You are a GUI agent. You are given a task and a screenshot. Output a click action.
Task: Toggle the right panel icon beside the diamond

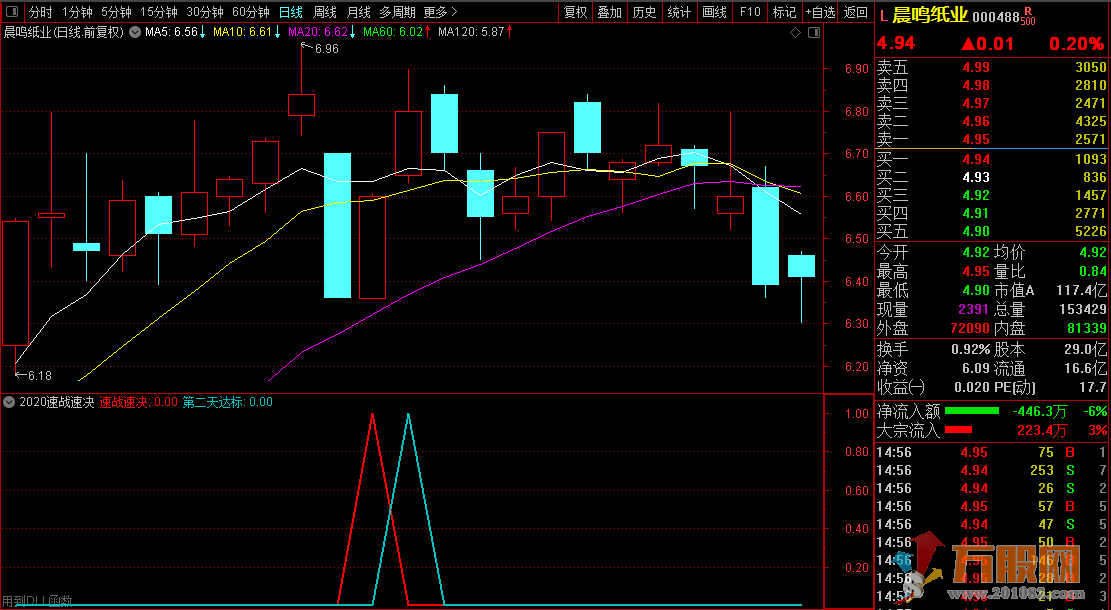pos(814,32)
